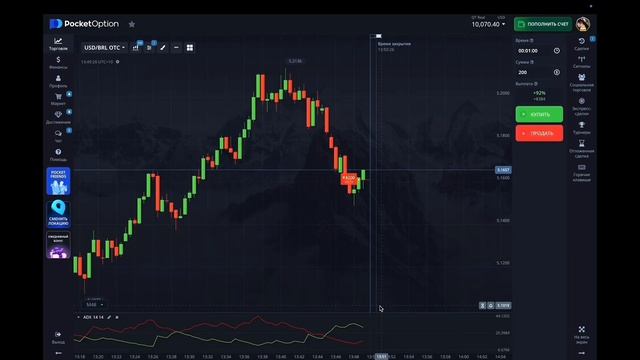640x360 pixels.
Task: Open the Hotkeys keyboard panel
Action: click(x=582, y=173)
